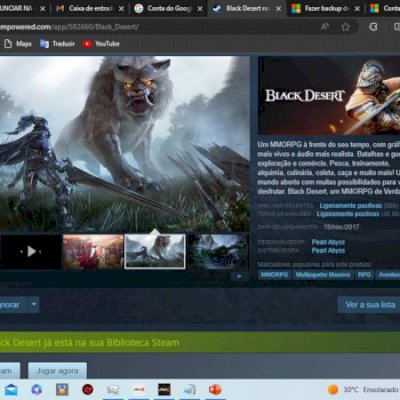Image resolution: width=400 pixels, height=400 pixels.
Task: Open the publisher Pearl Abyss link
Action: 328,250
